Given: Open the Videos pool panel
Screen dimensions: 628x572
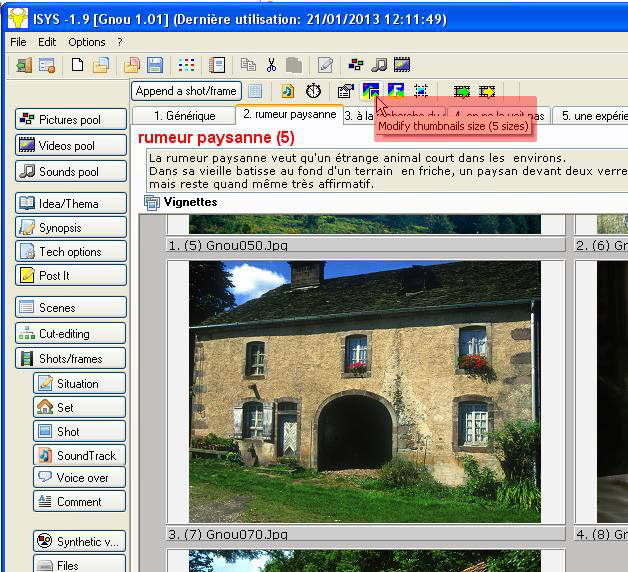Looking at the screenshot, I should (x=71, y=145).
